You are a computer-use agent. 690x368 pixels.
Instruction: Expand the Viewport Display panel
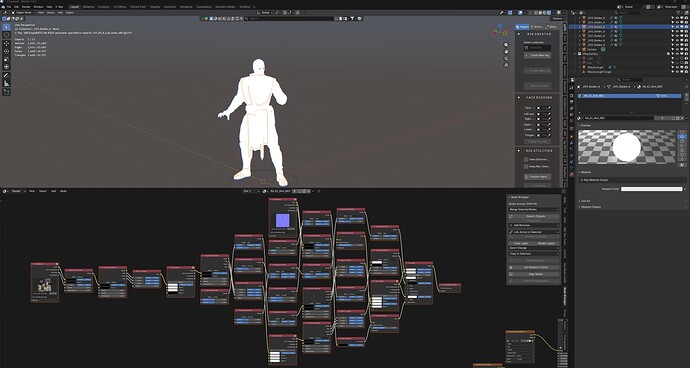coord(591,206)
